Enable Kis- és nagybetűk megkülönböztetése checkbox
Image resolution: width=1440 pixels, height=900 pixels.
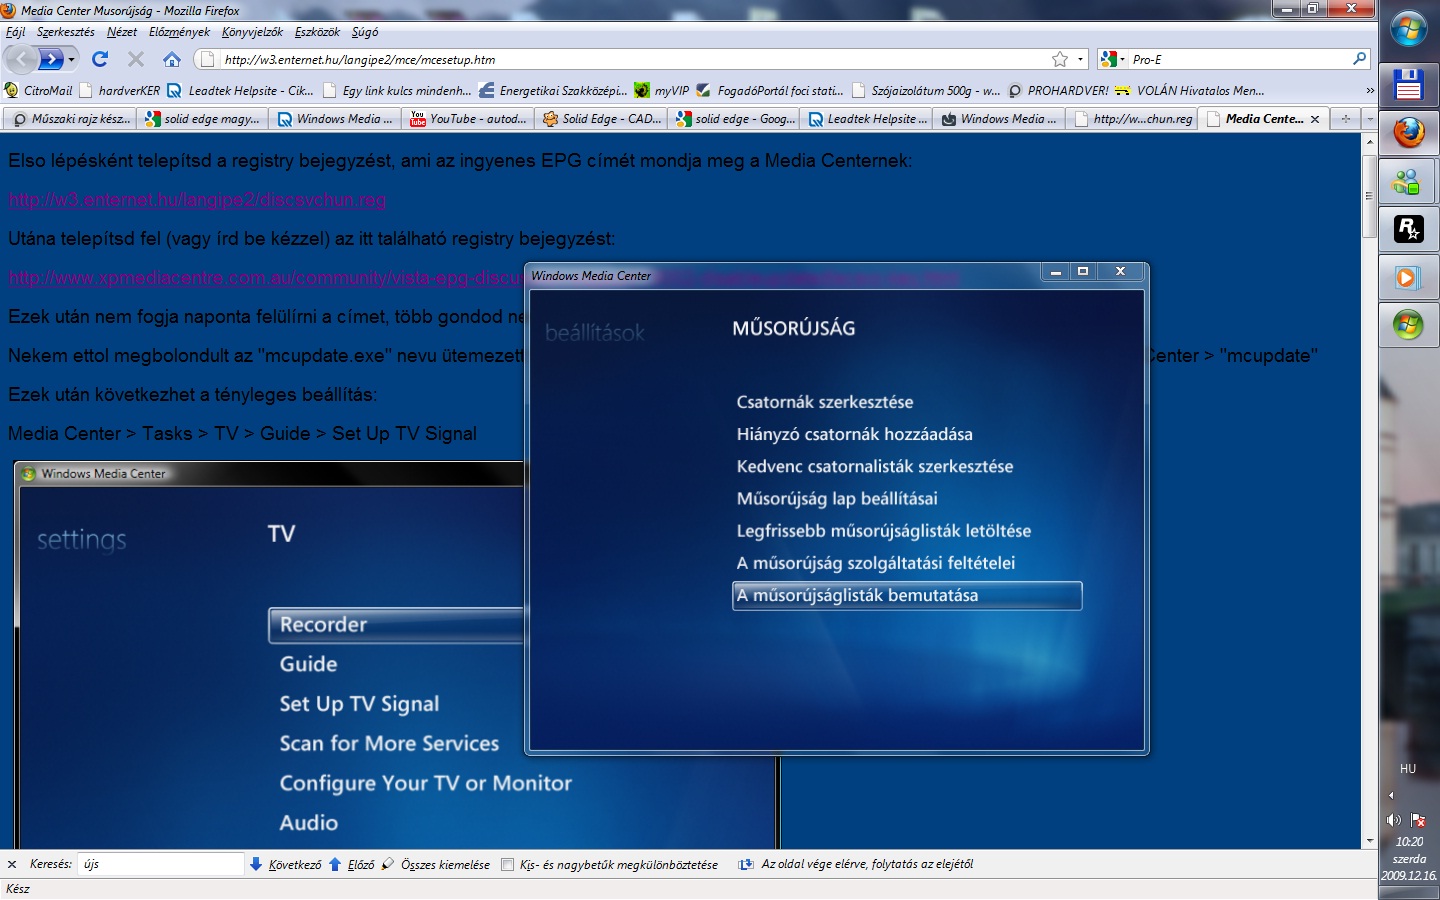[507, 865]
